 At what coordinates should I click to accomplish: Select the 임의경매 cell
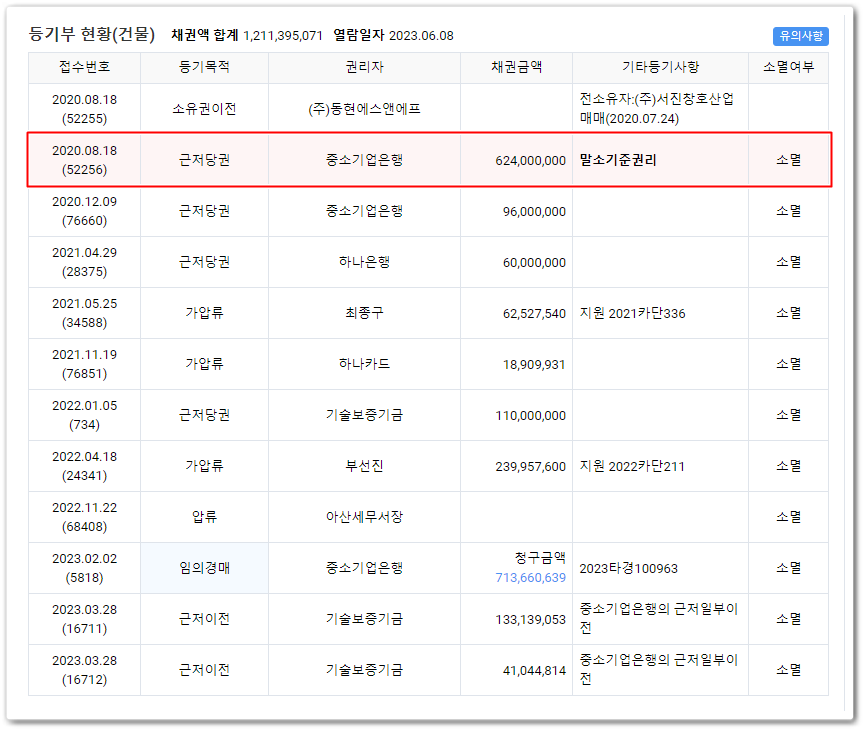pyautogui.click(x=204, y=568)
